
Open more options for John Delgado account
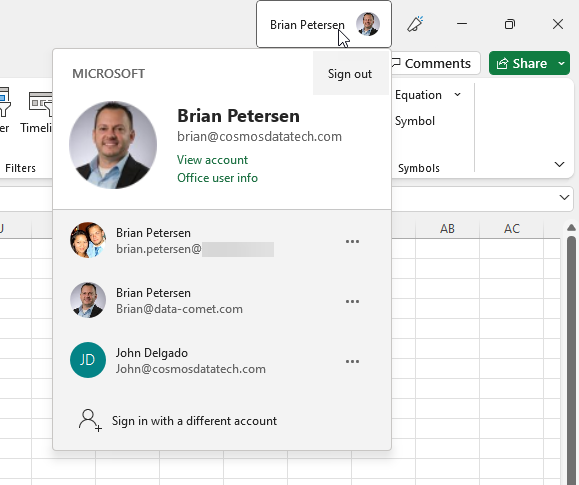tap(352, 361)
